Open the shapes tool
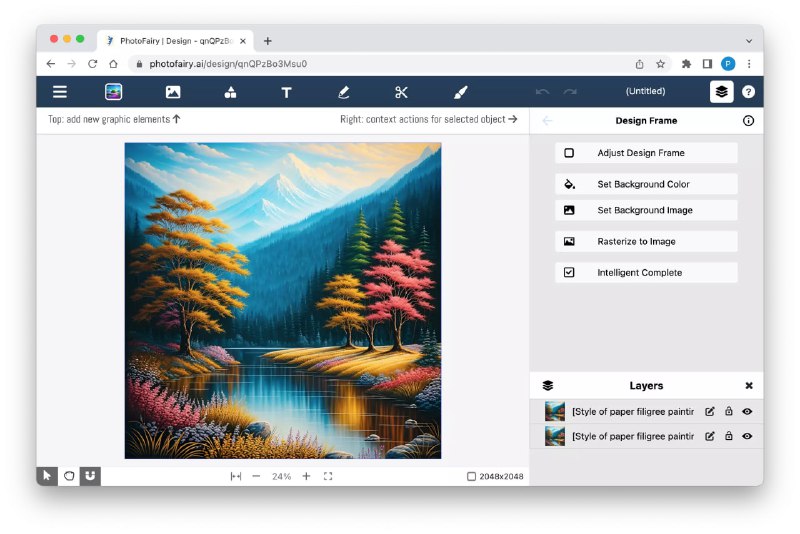800x534 pixels. 230,92
